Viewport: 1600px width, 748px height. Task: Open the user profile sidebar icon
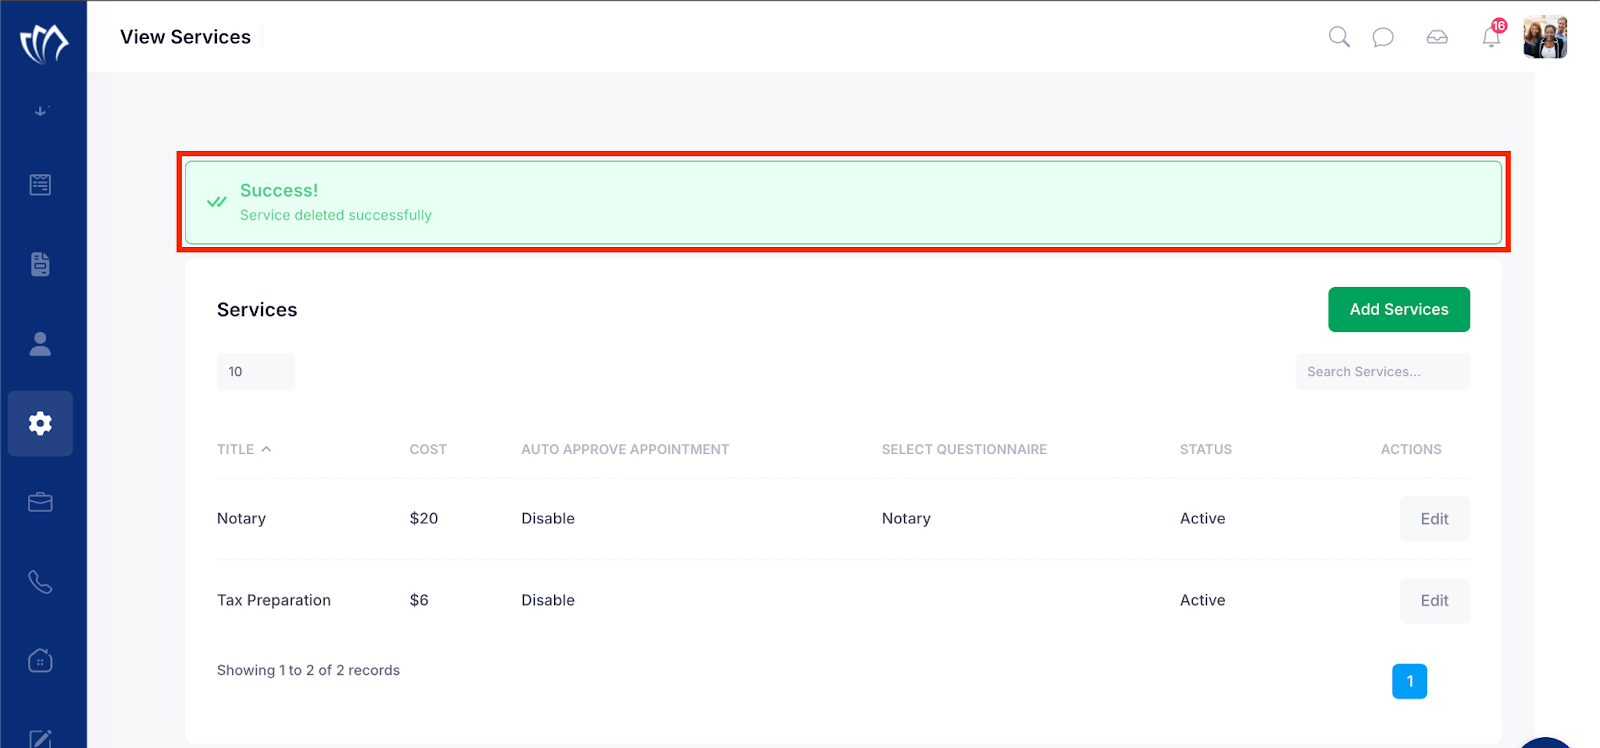(40, 344)
